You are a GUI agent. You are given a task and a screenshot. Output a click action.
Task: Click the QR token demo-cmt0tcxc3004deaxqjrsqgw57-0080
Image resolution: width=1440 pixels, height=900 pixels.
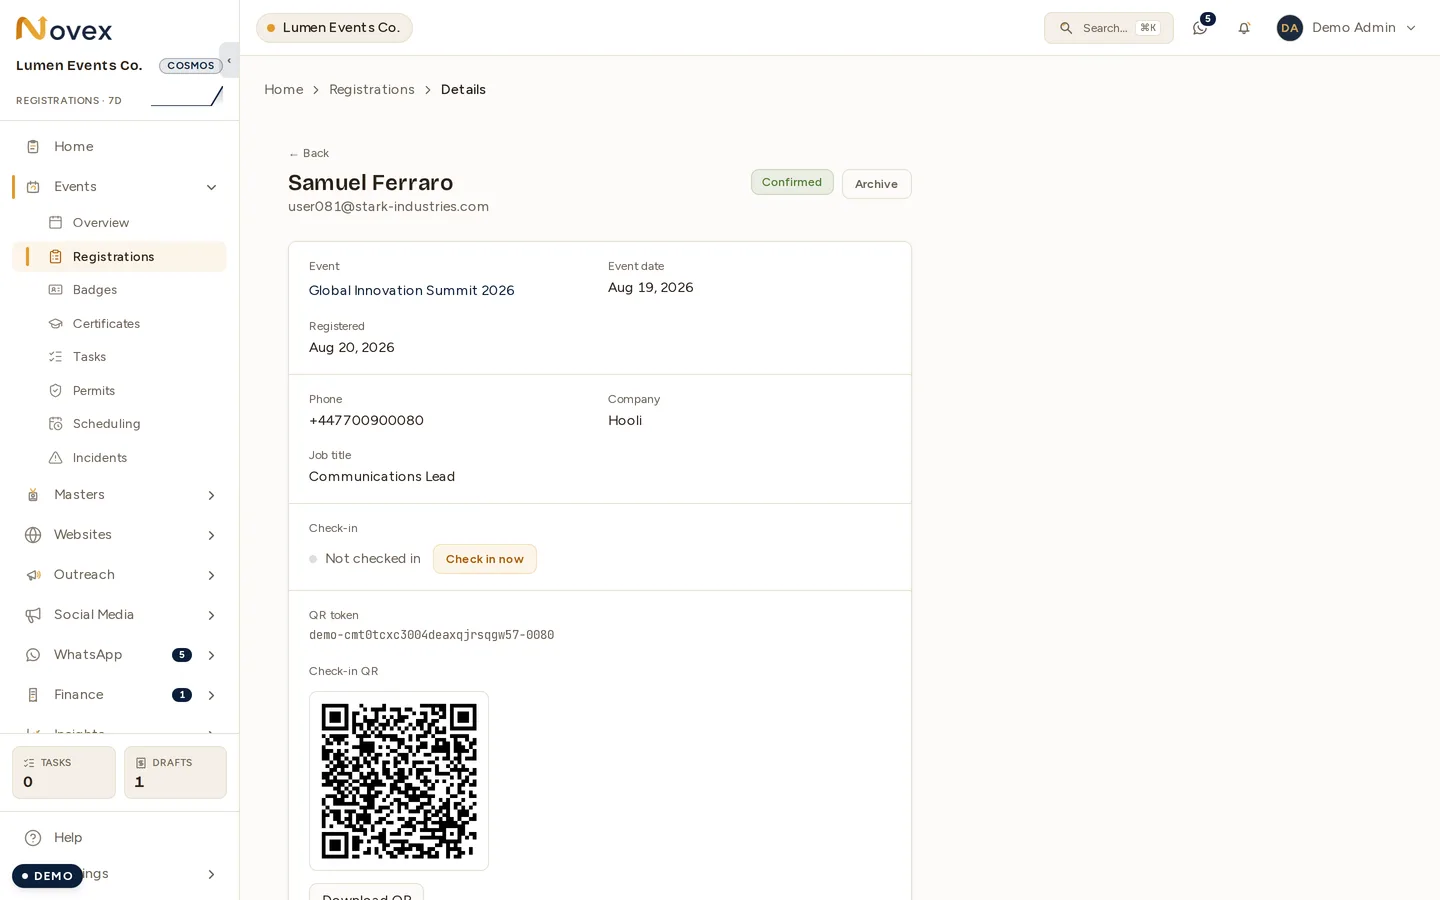point(431,635)
